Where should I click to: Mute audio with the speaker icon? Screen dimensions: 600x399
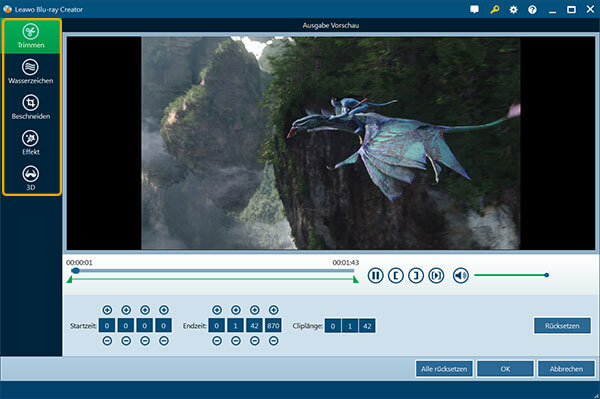(461, 275)
